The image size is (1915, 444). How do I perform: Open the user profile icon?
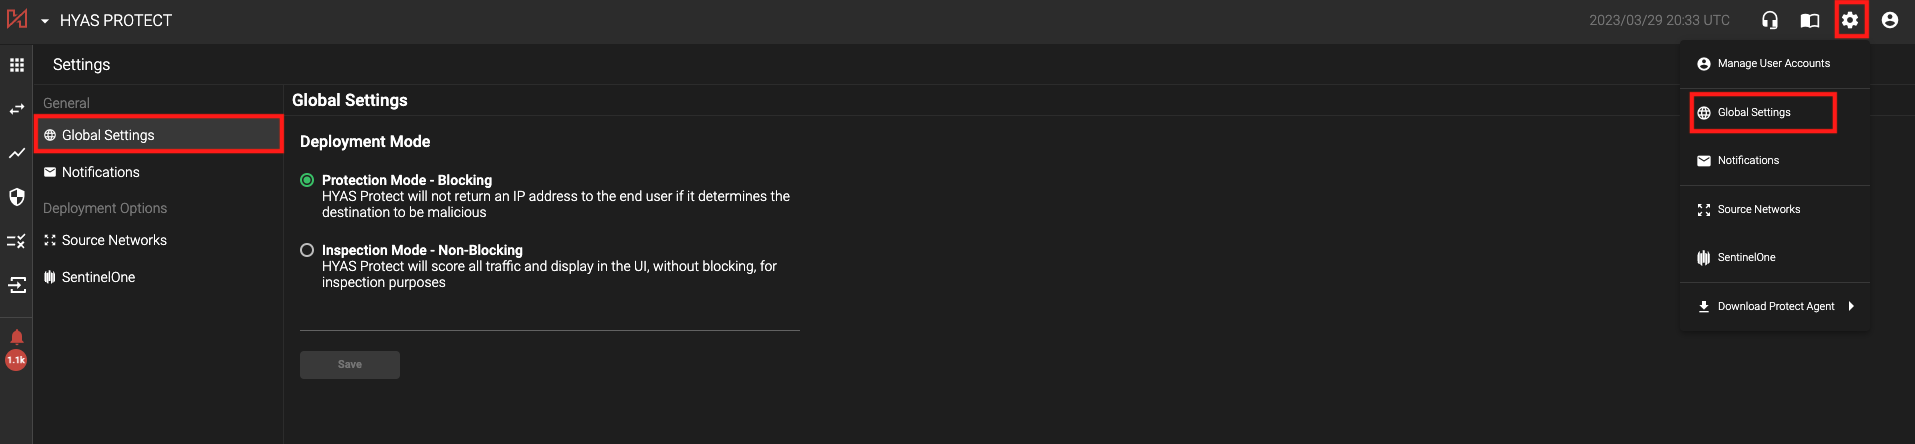[1890, 20]
